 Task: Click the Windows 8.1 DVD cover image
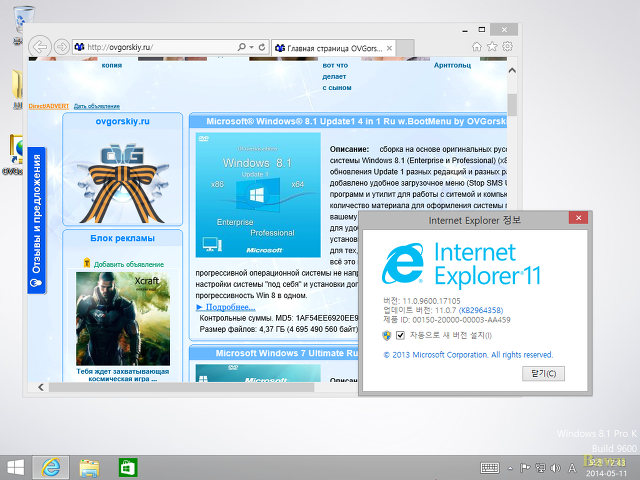(258, 195)
